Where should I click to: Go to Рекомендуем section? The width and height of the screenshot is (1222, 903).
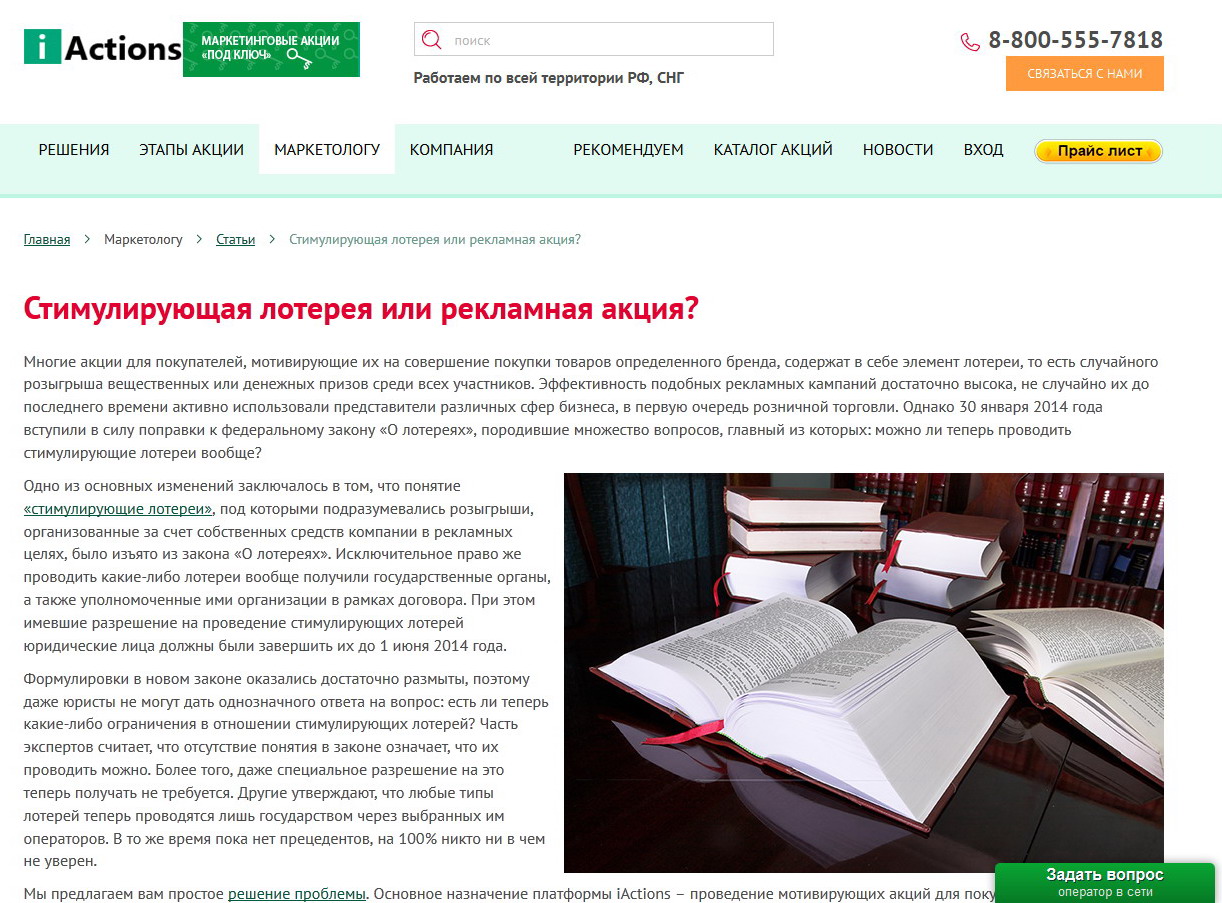point(628,150)
